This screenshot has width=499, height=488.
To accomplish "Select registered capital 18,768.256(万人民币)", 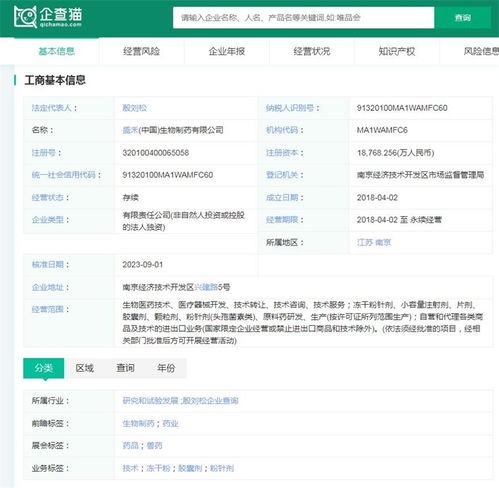I will [396, 153].
